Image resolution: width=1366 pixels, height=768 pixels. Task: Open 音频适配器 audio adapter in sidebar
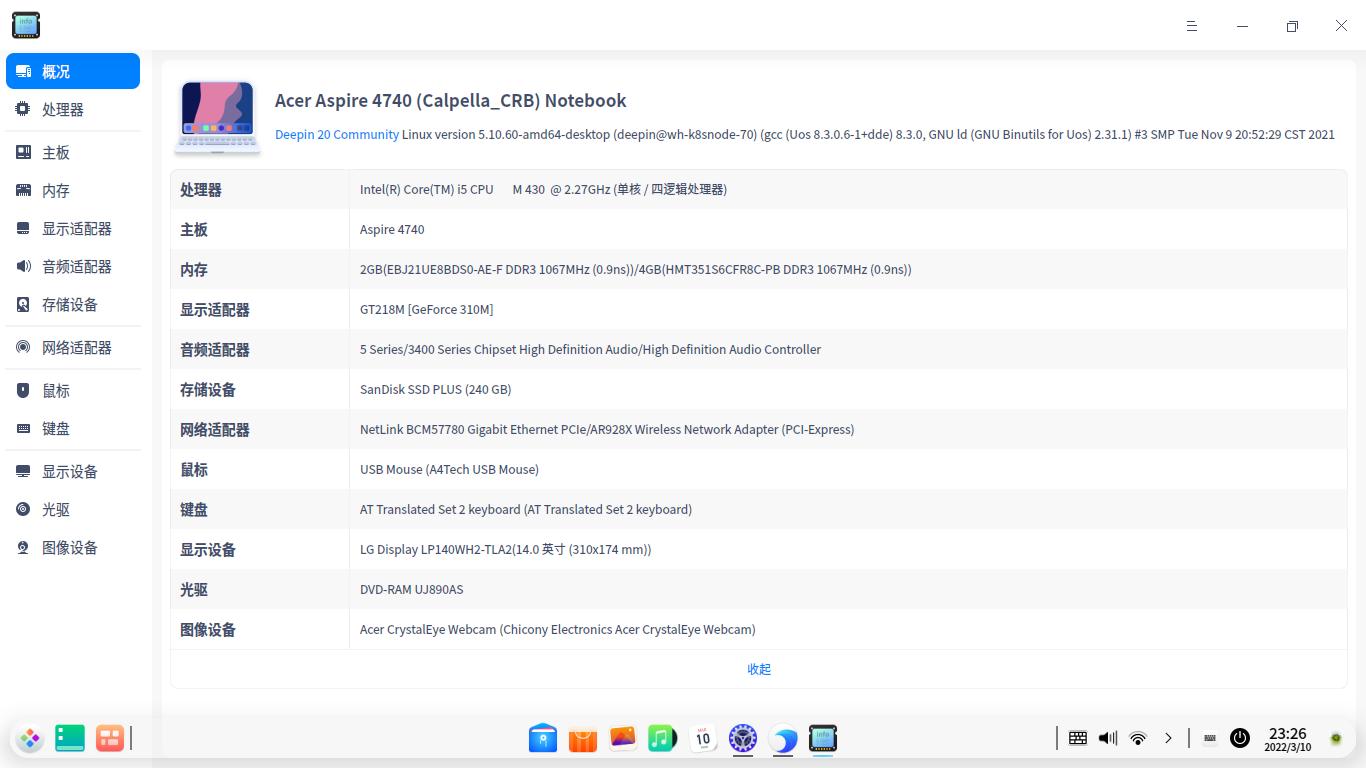click(x=73, y=266)
